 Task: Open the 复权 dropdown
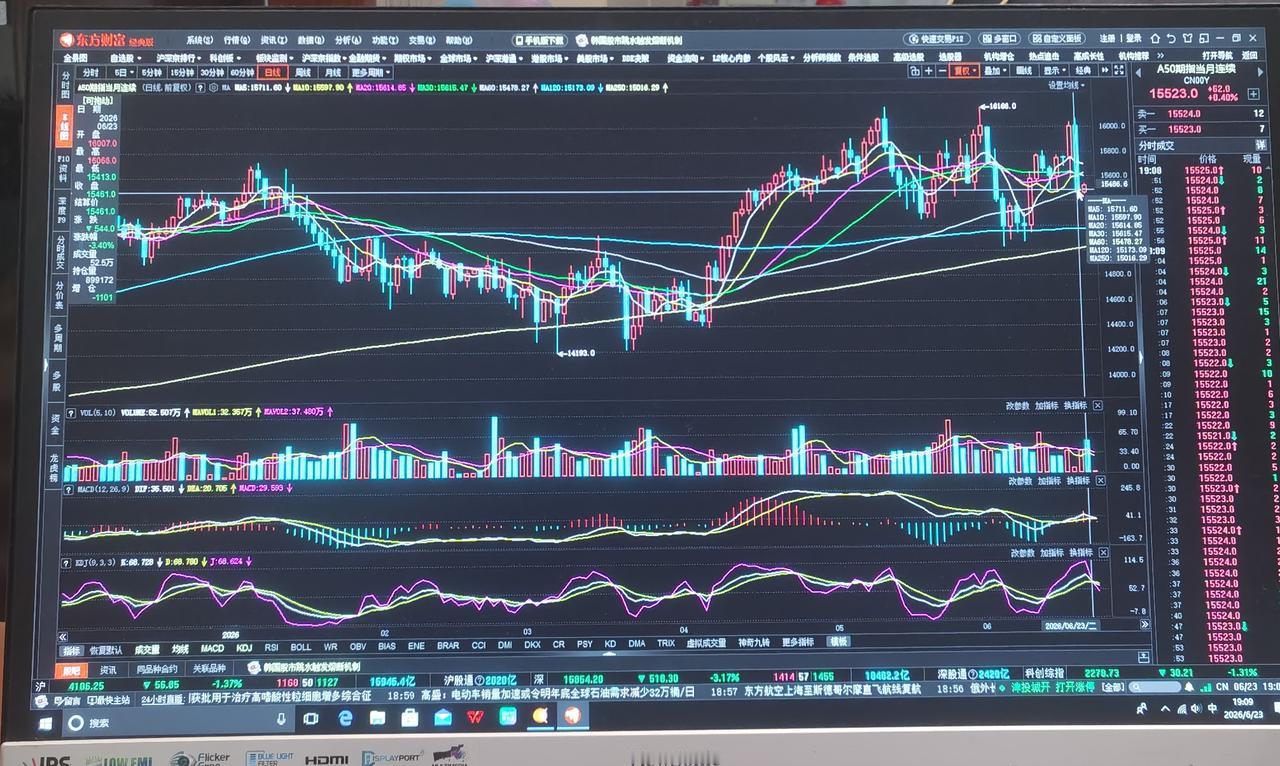[x=964, y=70]
